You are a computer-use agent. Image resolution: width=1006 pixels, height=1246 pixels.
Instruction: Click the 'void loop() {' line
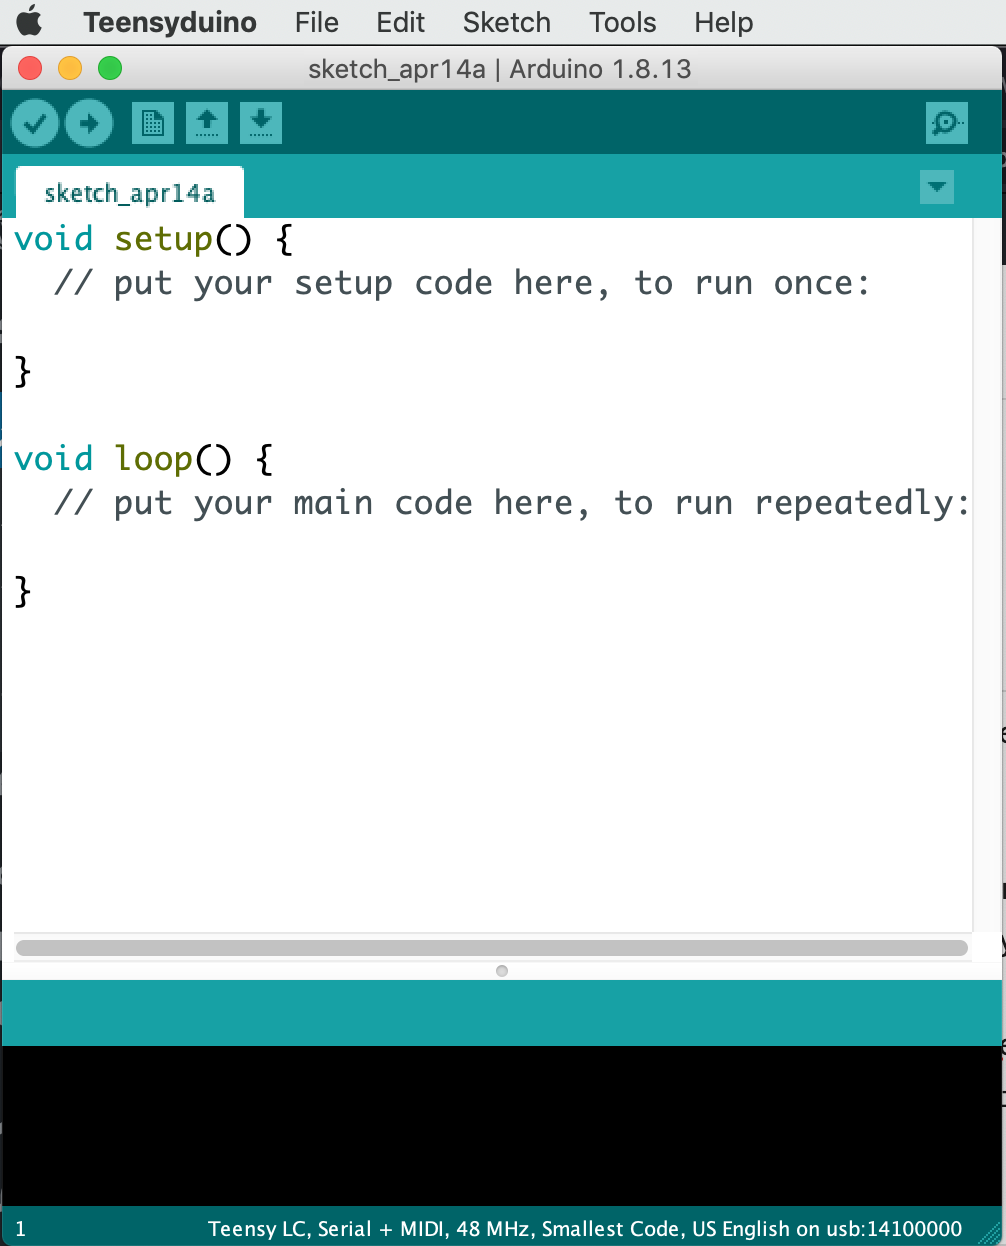pyautogui.click(x=144, y=460)
